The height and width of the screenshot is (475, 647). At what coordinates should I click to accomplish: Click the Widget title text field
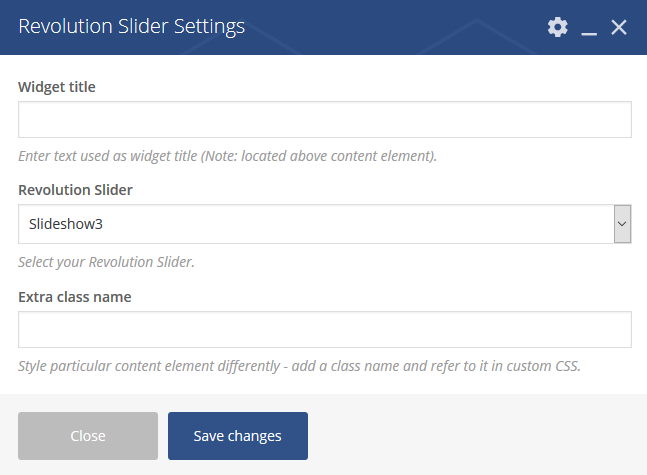pos(324,119)
